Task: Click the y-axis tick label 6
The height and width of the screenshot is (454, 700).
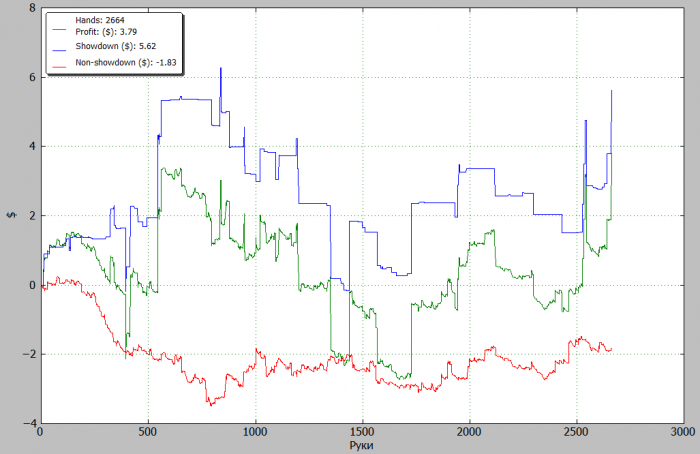Action: pyautogui.click(x=32, y=77)
